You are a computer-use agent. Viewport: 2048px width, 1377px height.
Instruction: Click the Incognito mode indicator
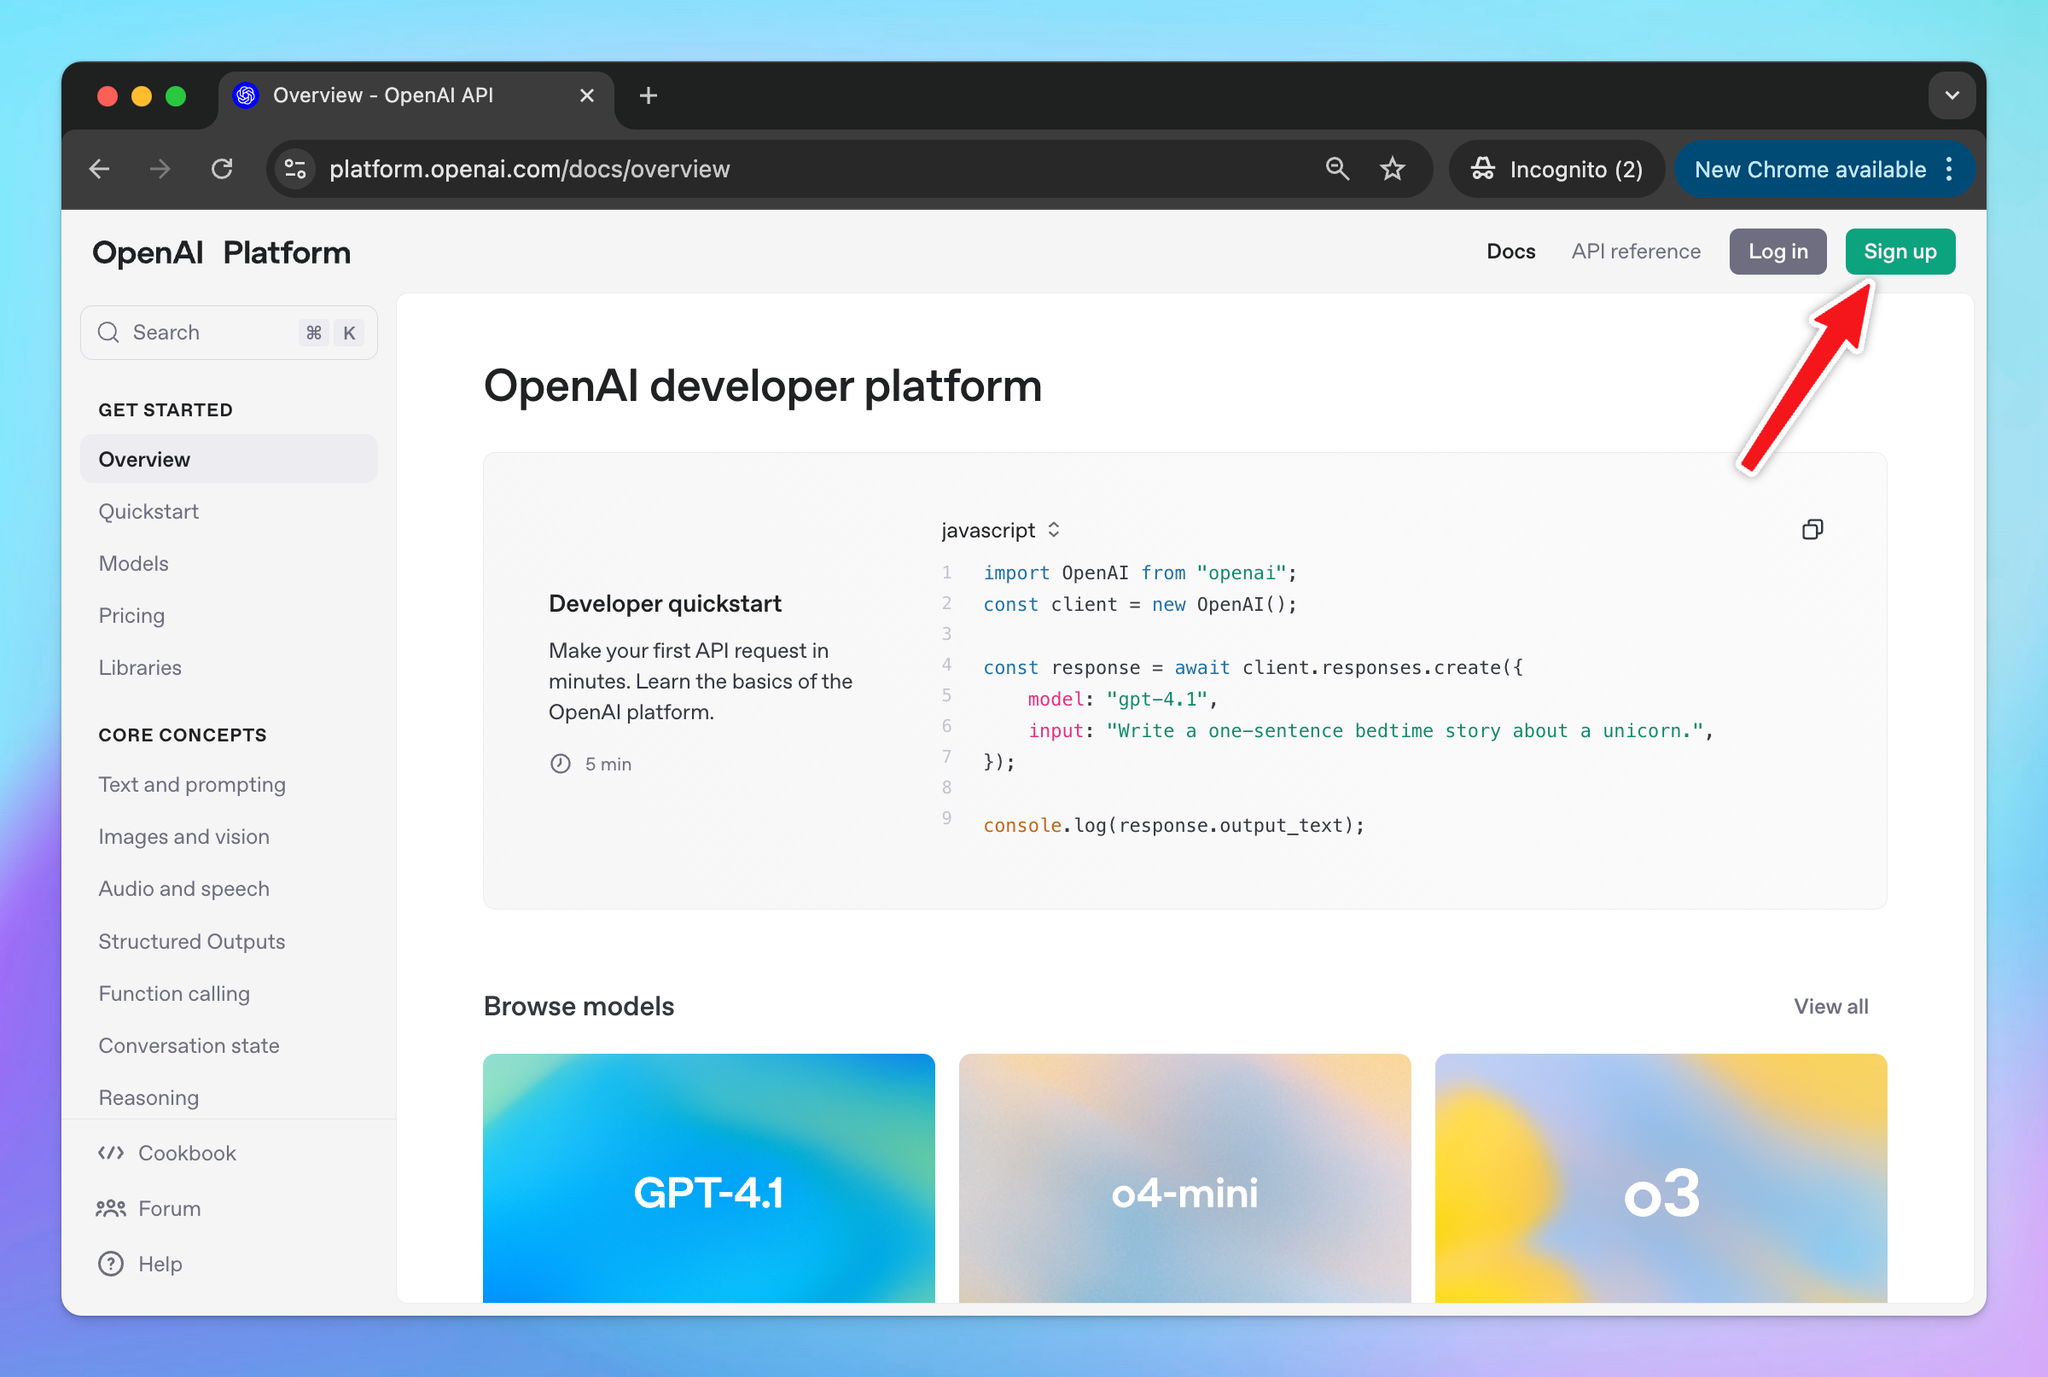click(1556, 168)
